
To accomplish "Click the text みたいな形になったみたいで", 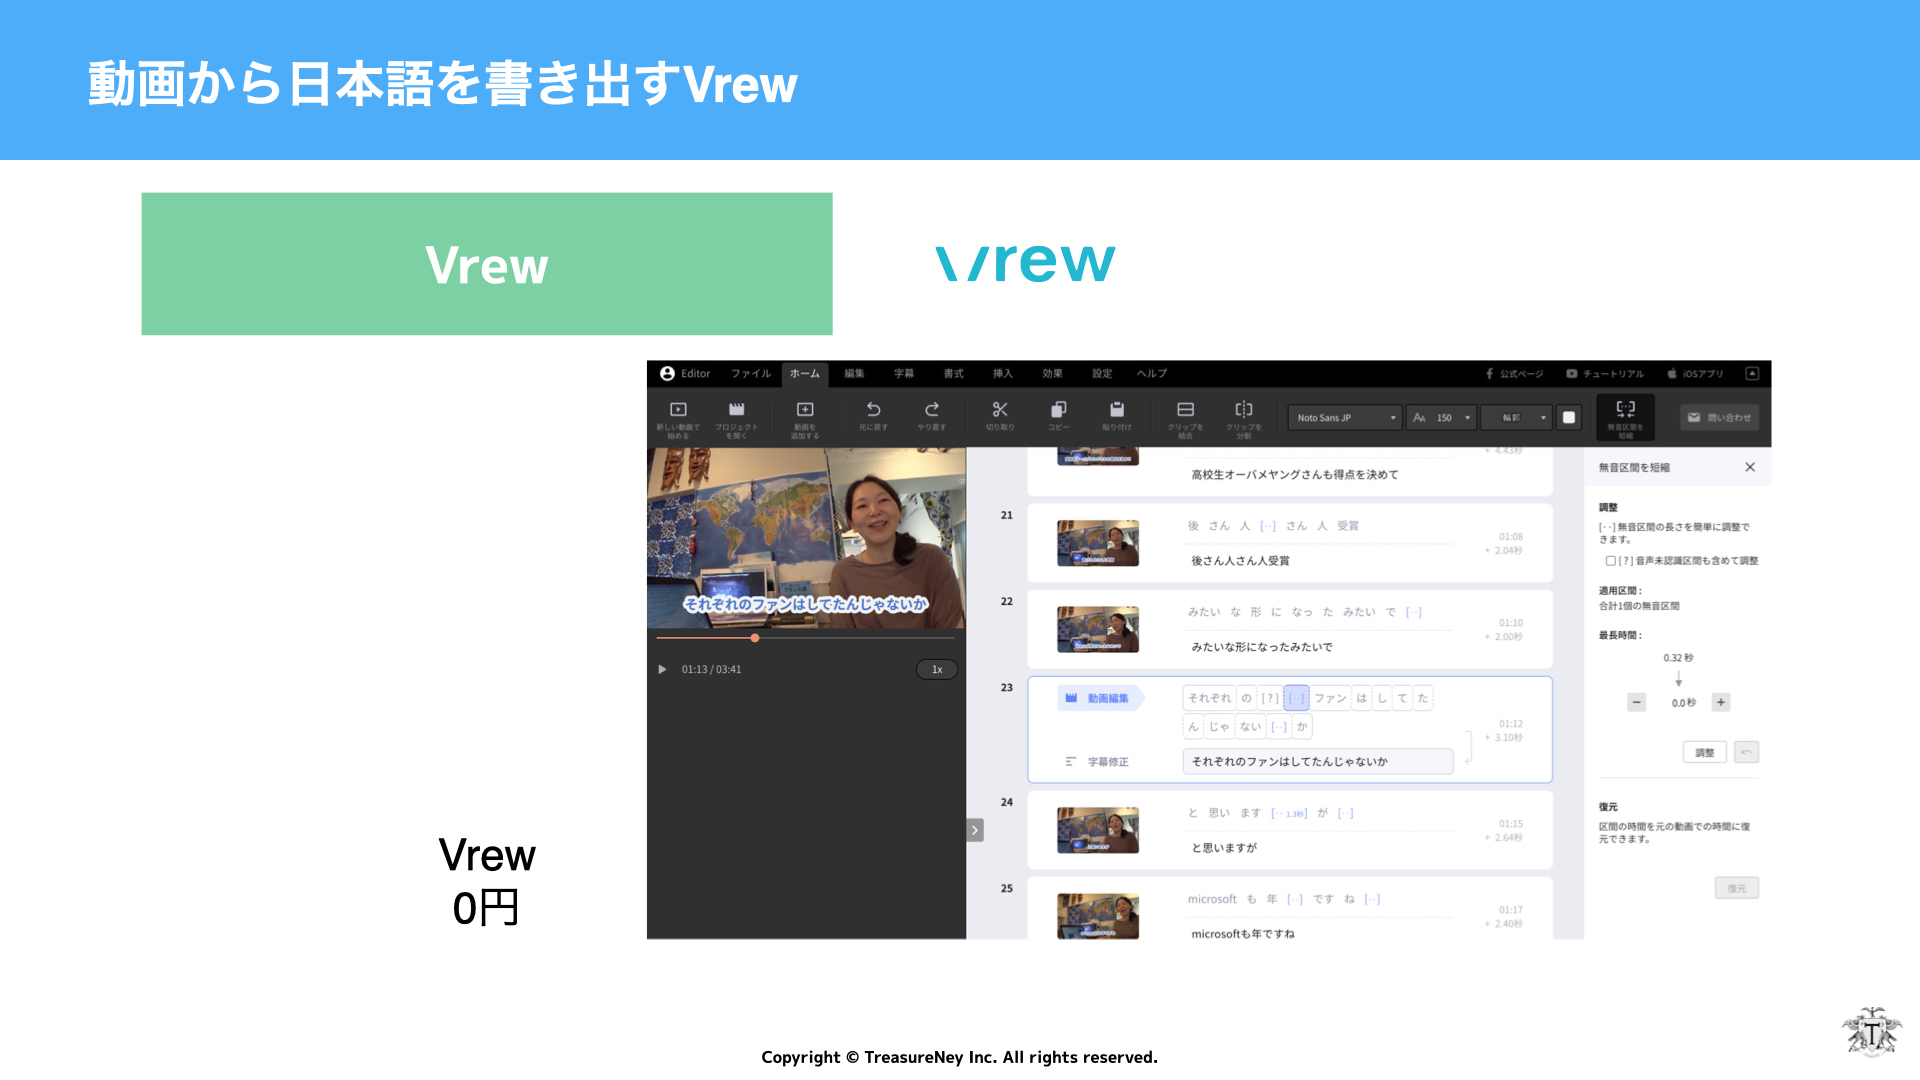I will [x=1262, y=647].
